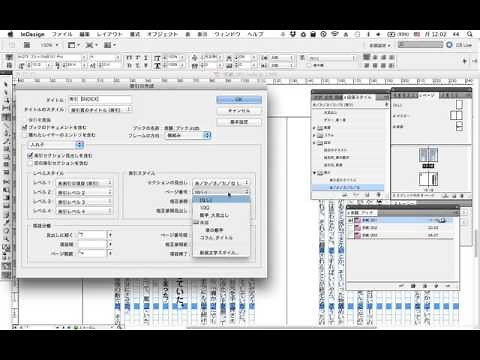Screen dimensions: 480x360
Task: Switch to Paragraph Formatting Controls icon
Action: pos(9,65)
